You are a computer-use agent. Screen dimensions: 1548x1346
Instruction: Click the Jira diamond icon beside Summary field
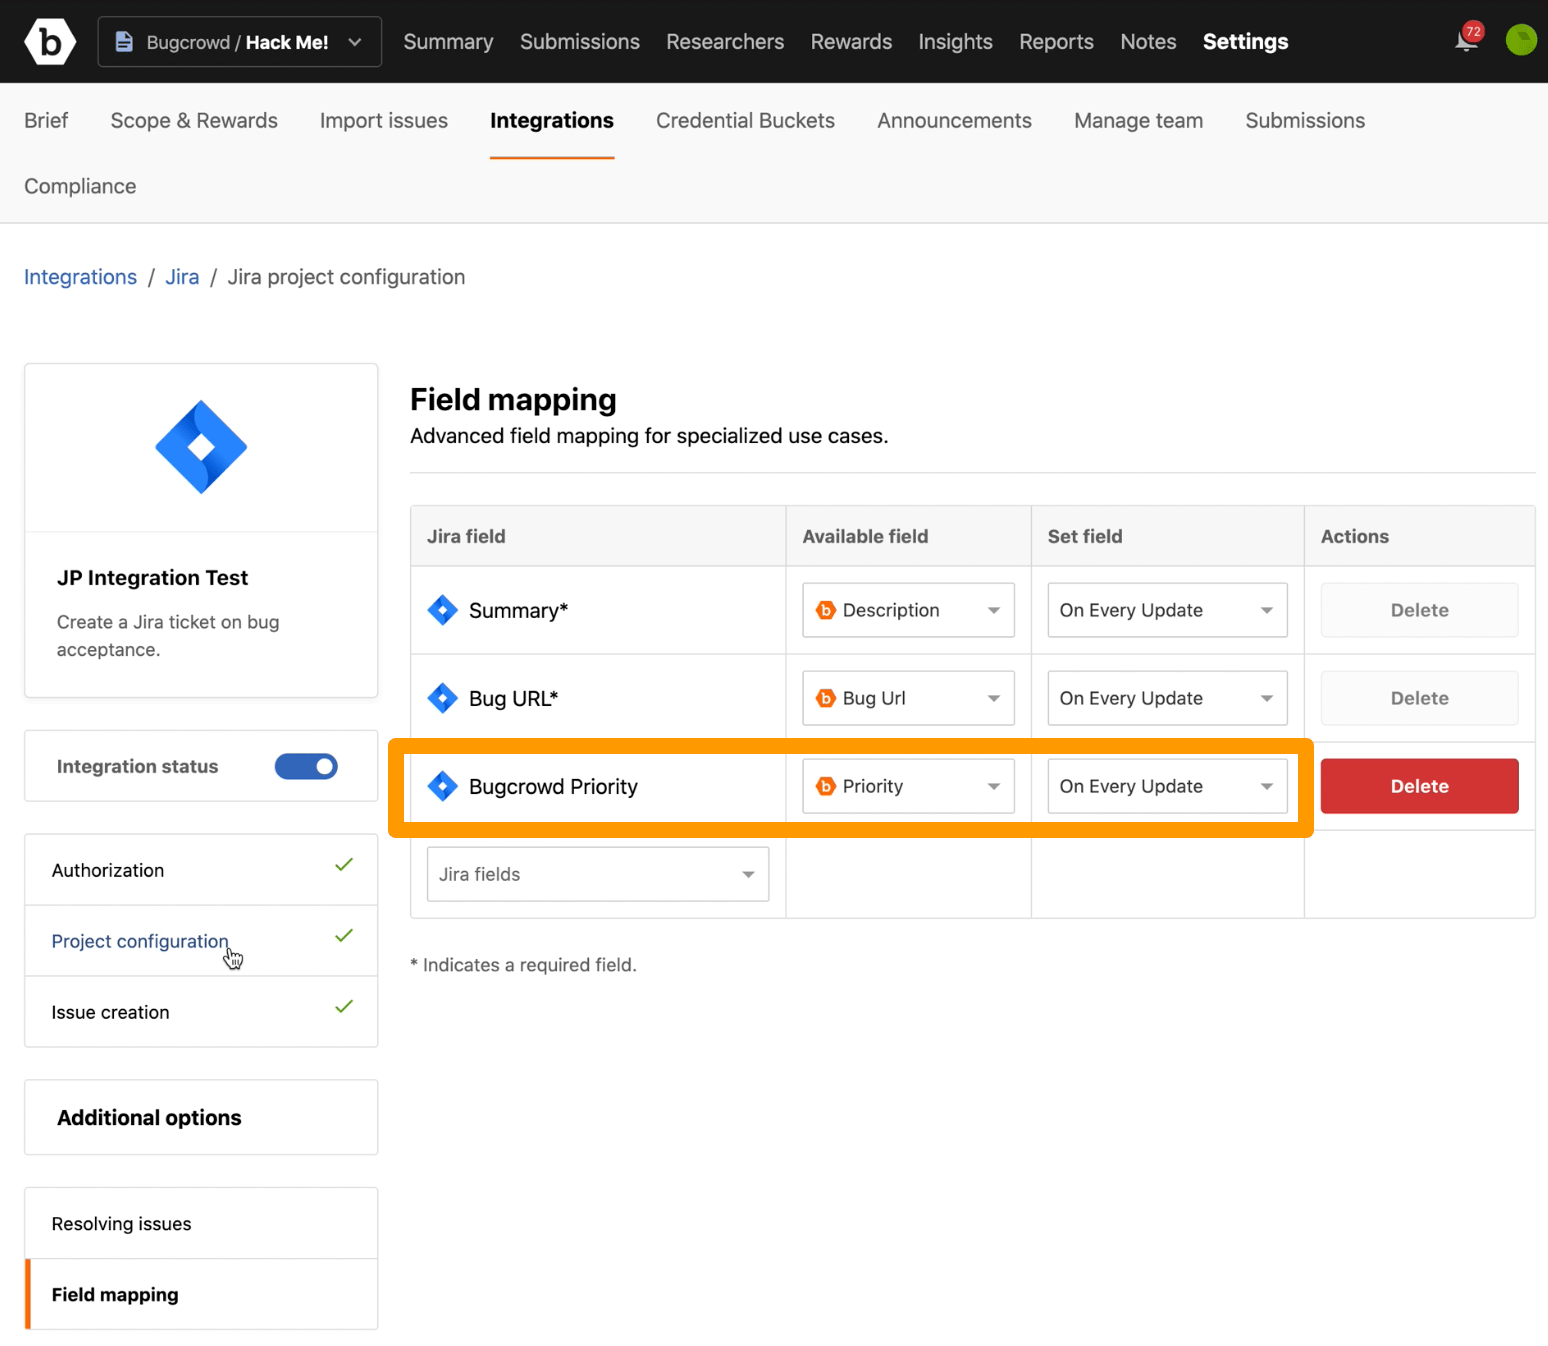coord(442,610)
